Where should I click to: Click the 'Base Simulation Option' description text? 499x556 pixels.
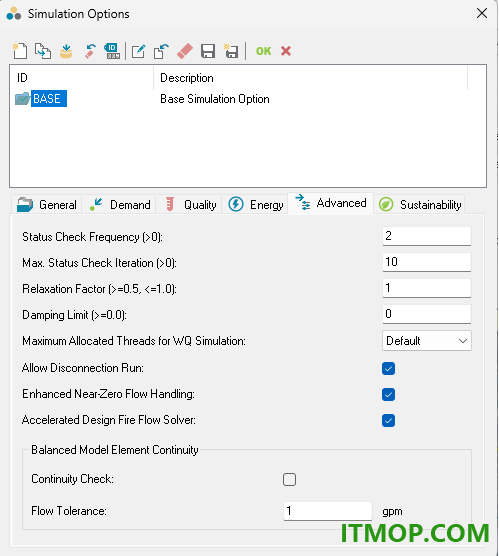[x=215, y=99]
